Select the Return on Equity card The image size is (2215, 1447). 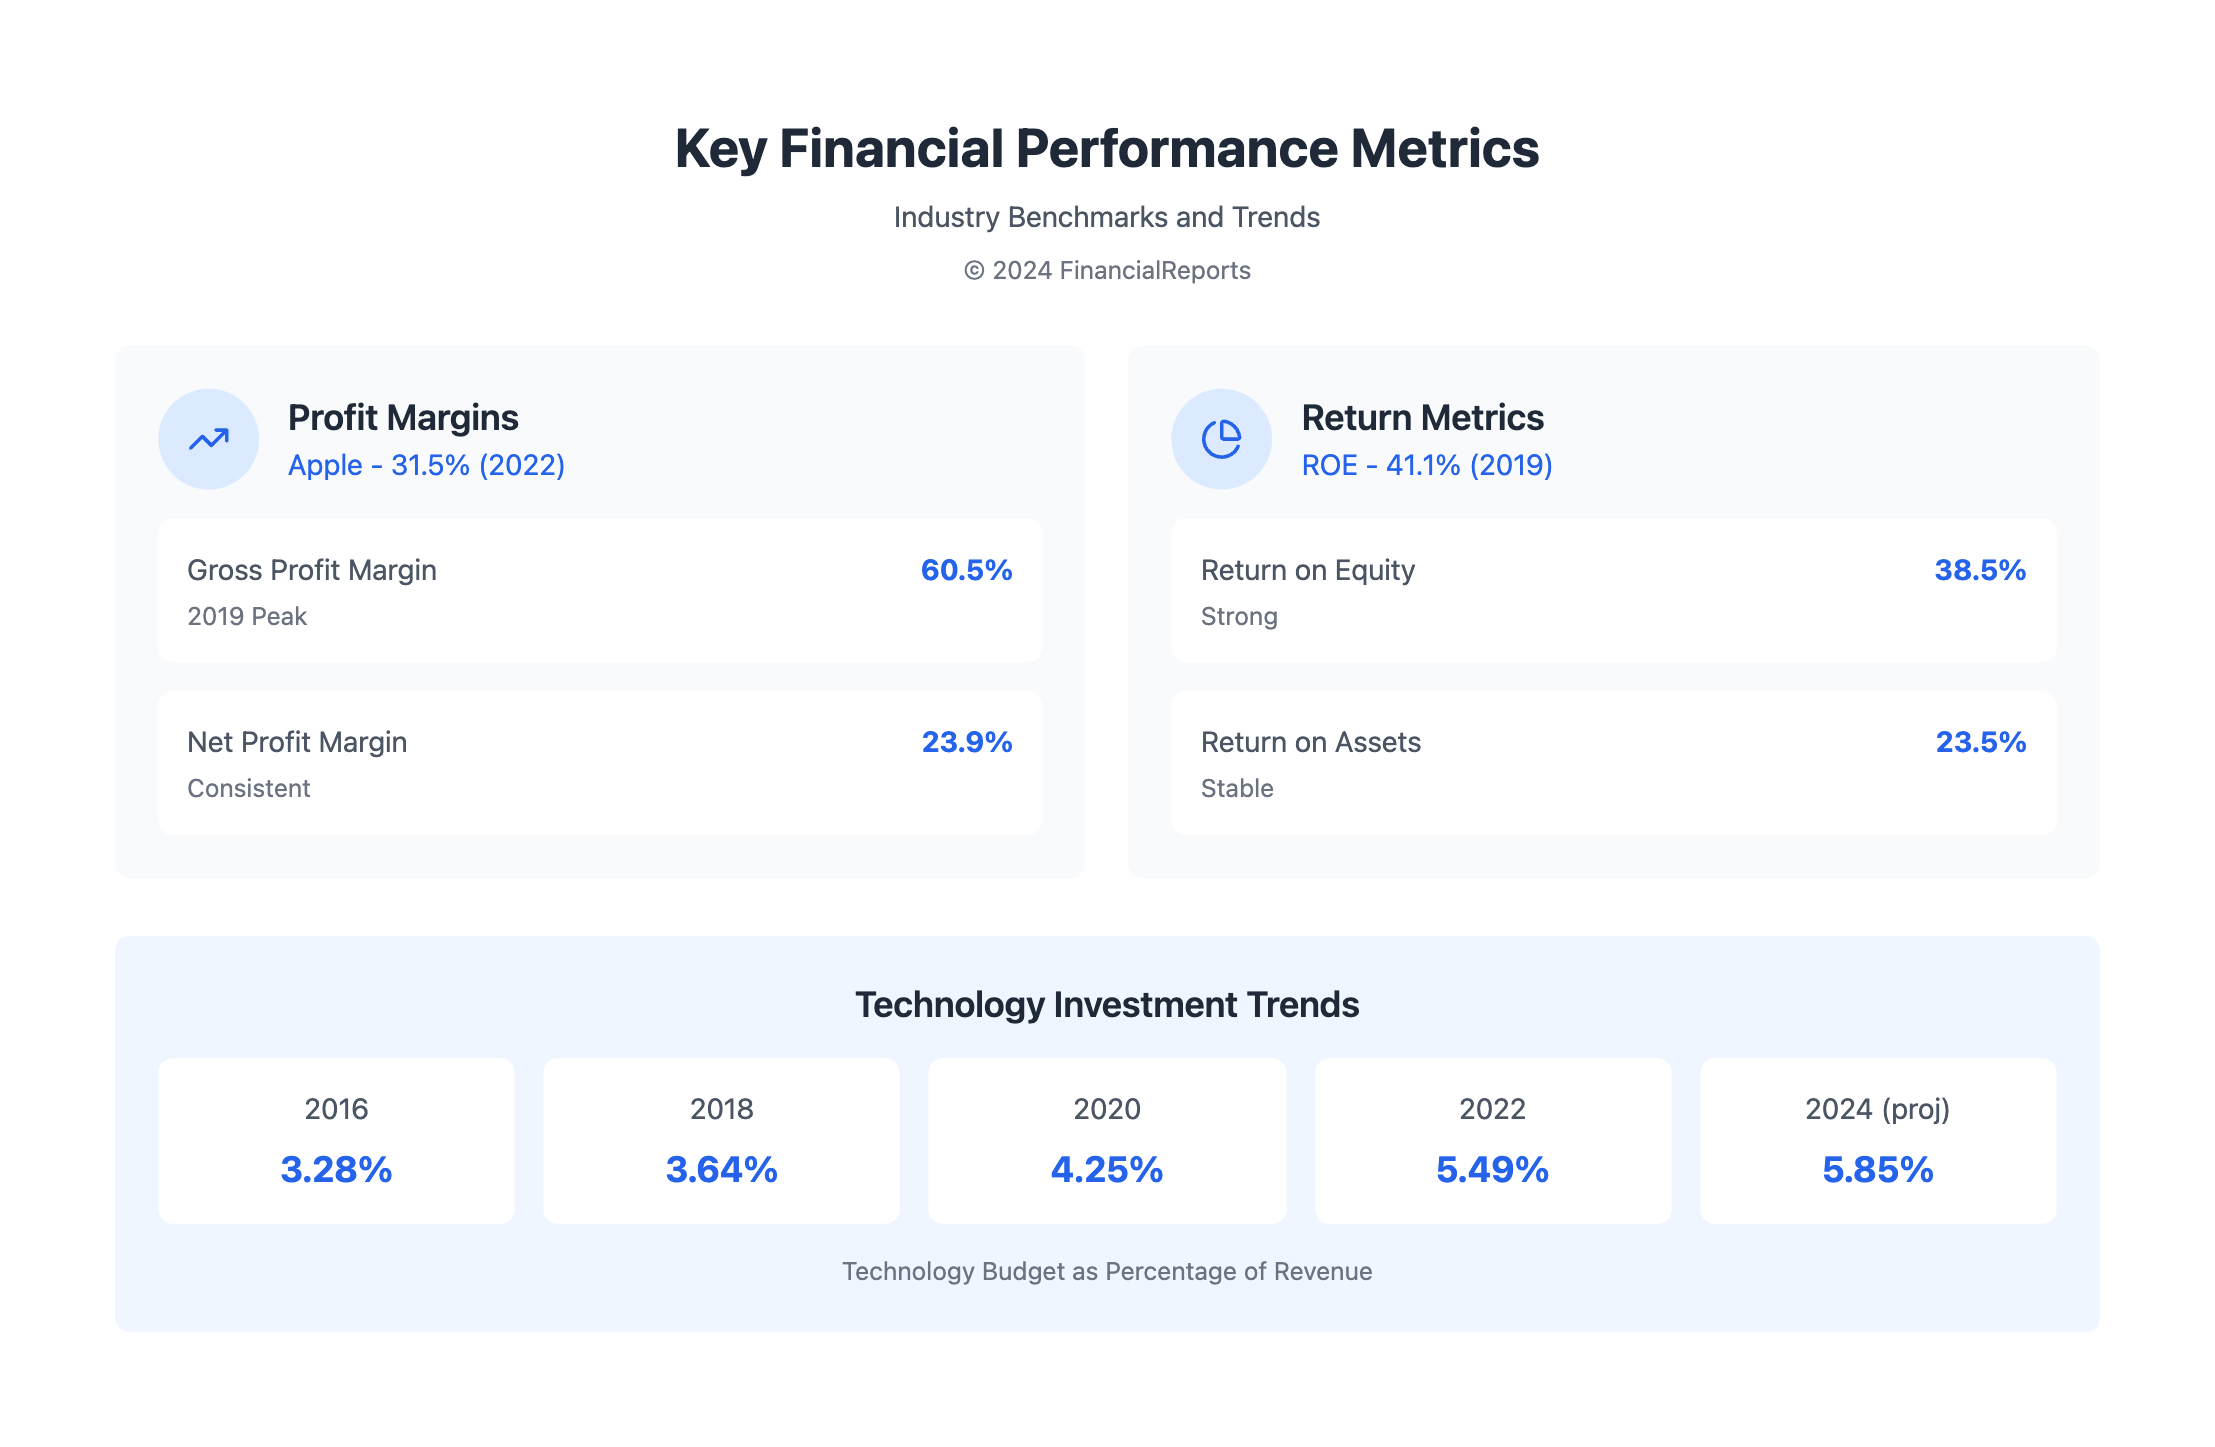tap(1613, 590)
